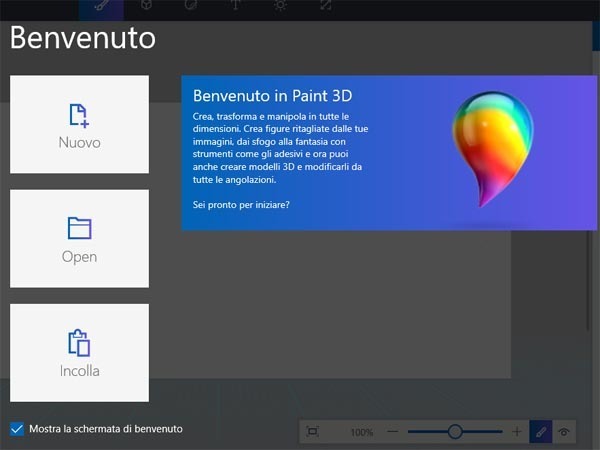Image resolution: width=600 pixels, height=450 pixels.
Task: Create a new project with Nuovo
Action: pyautogui.click(x=80, y=124)
